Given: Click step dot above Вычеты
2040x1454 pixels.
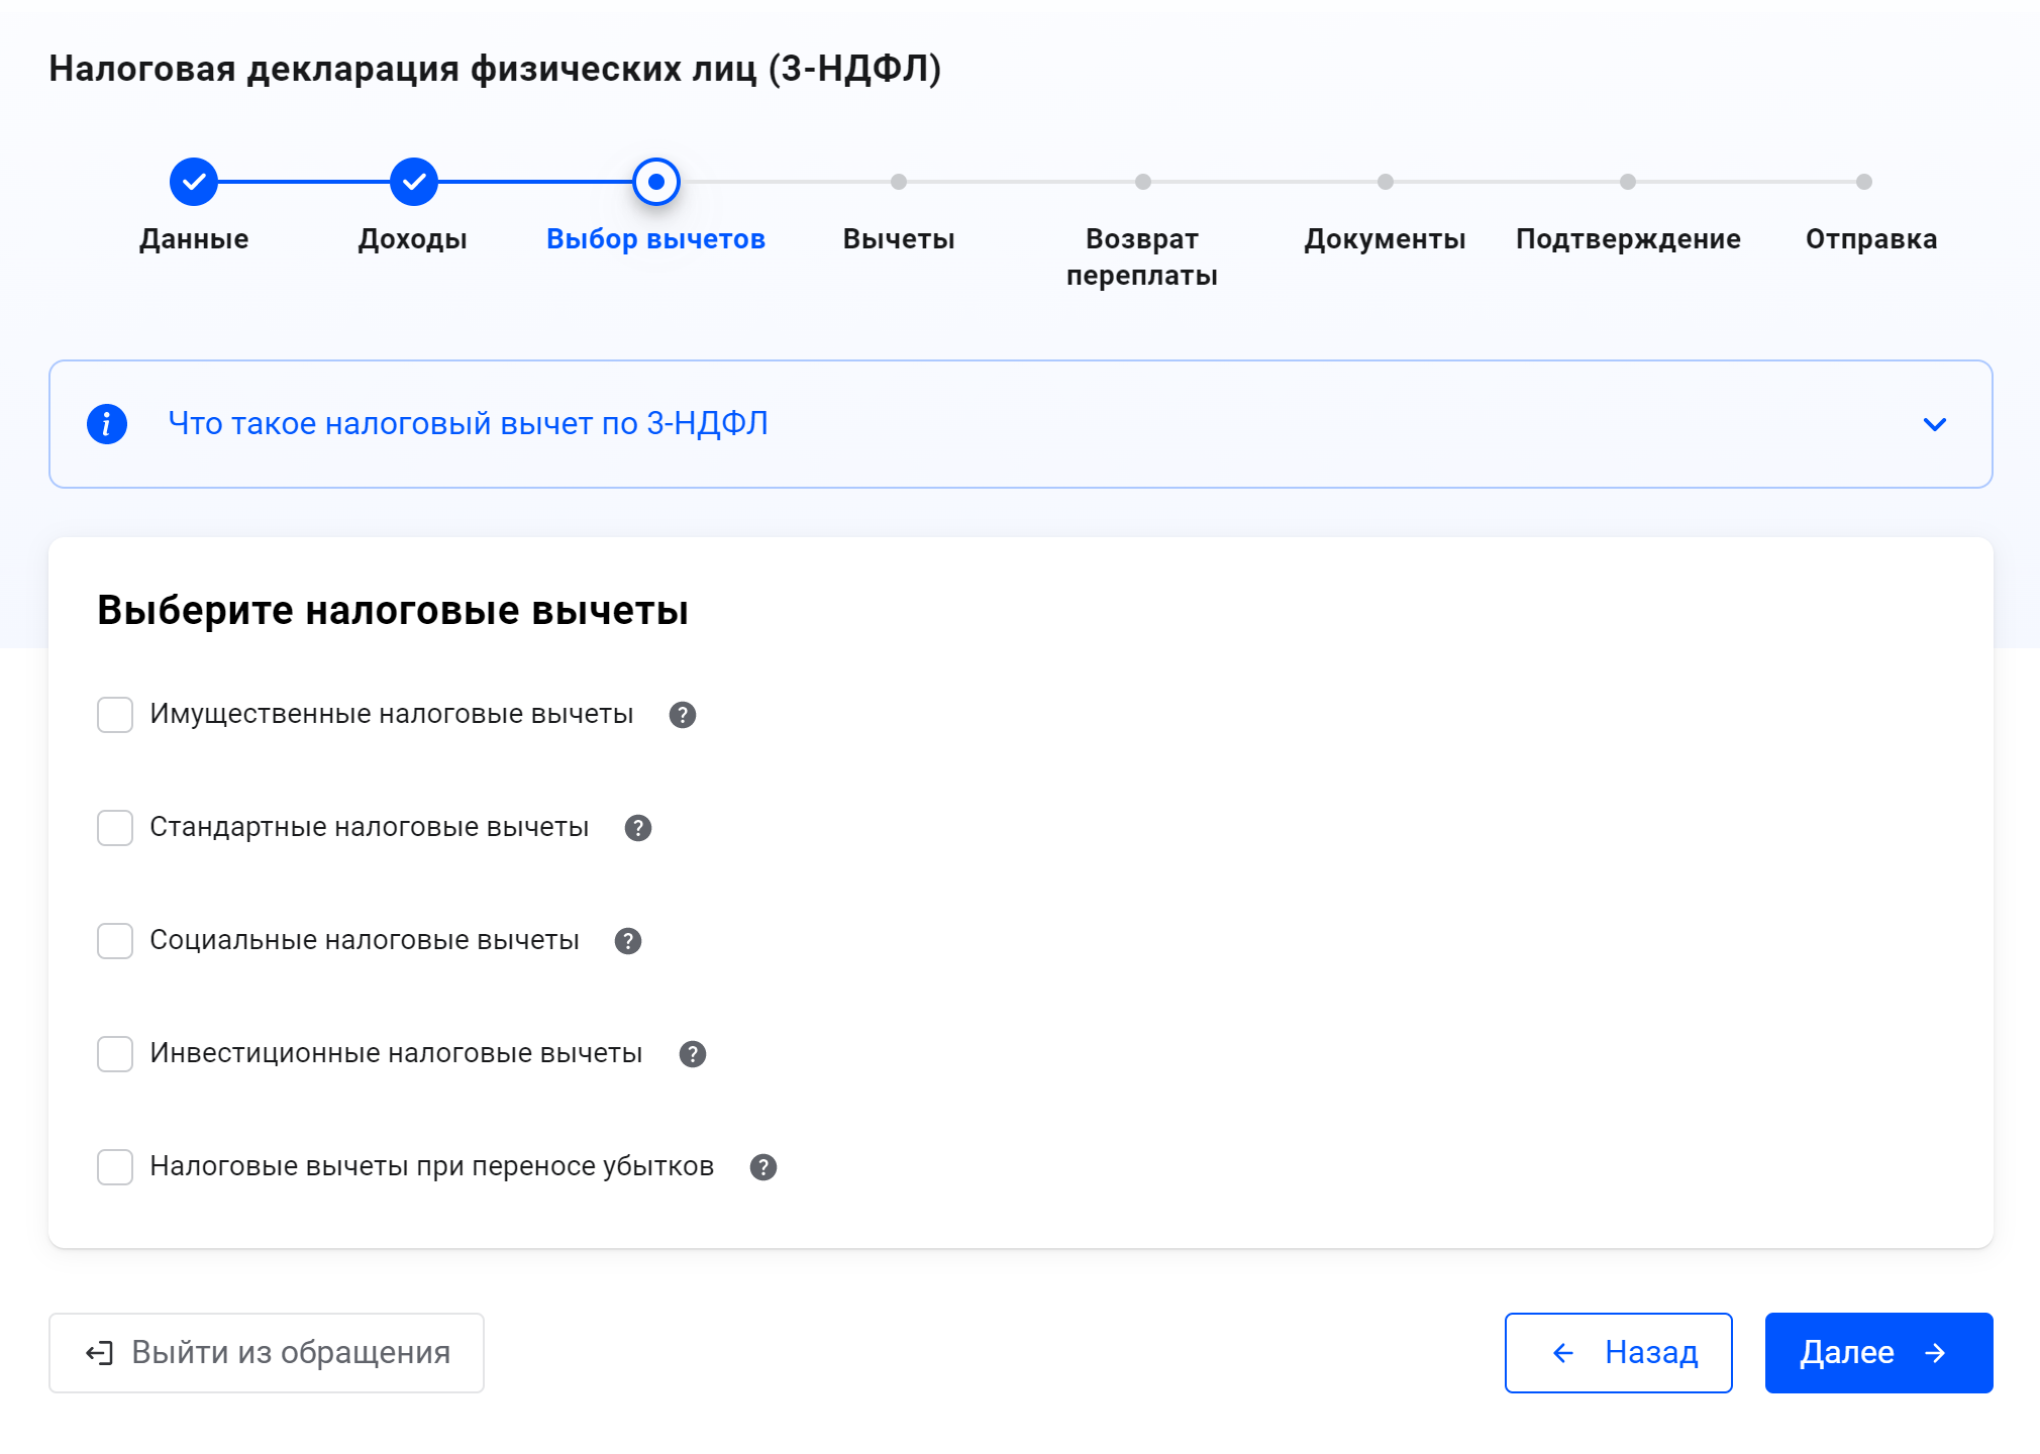Looking at the screenshot, I should click(899, 182).
